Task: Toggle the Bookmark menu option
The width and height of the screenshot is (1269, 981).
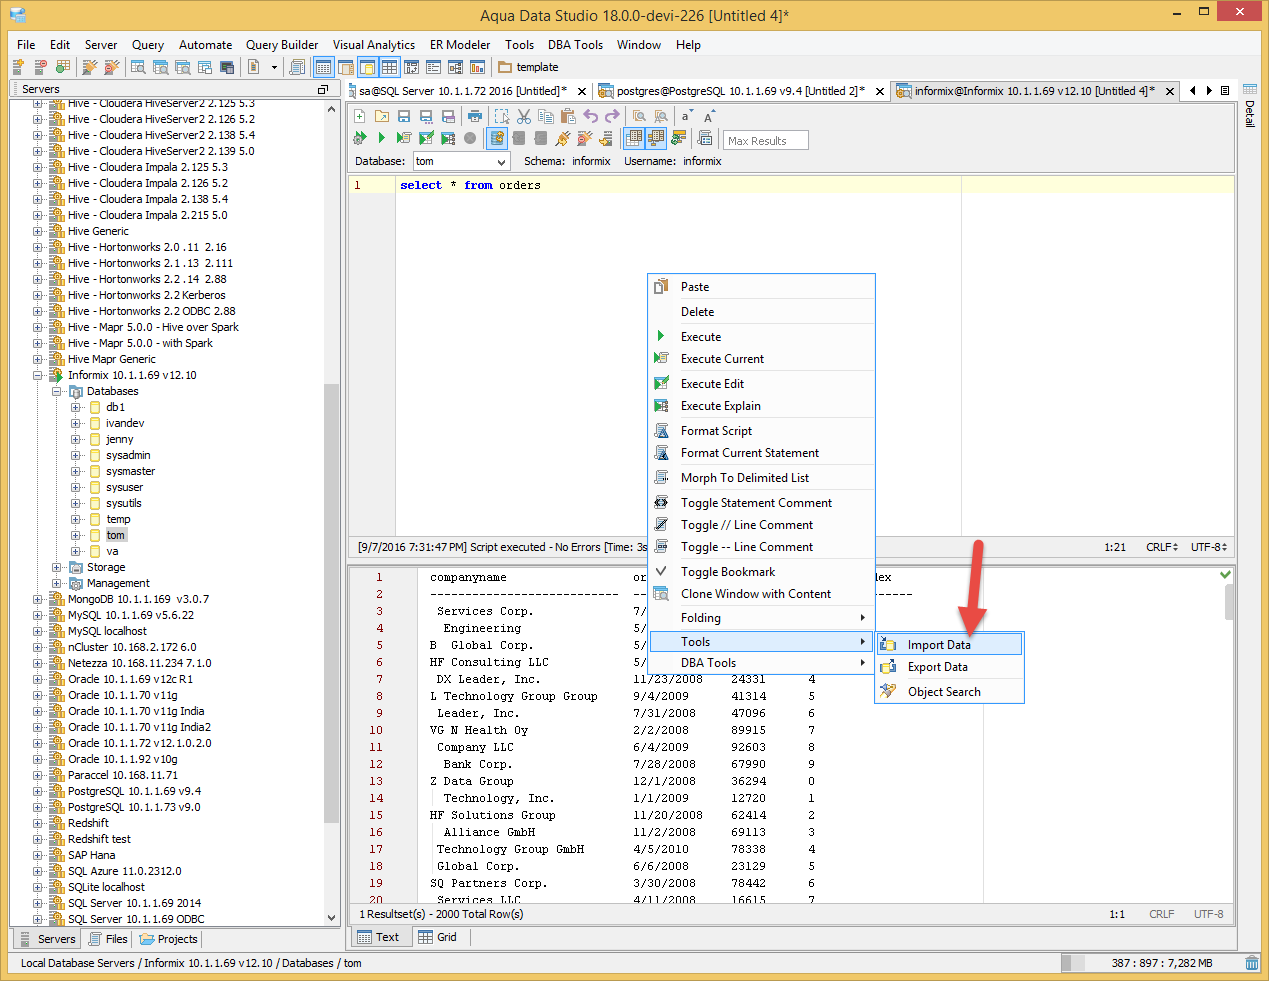Action: click(727, 572)
